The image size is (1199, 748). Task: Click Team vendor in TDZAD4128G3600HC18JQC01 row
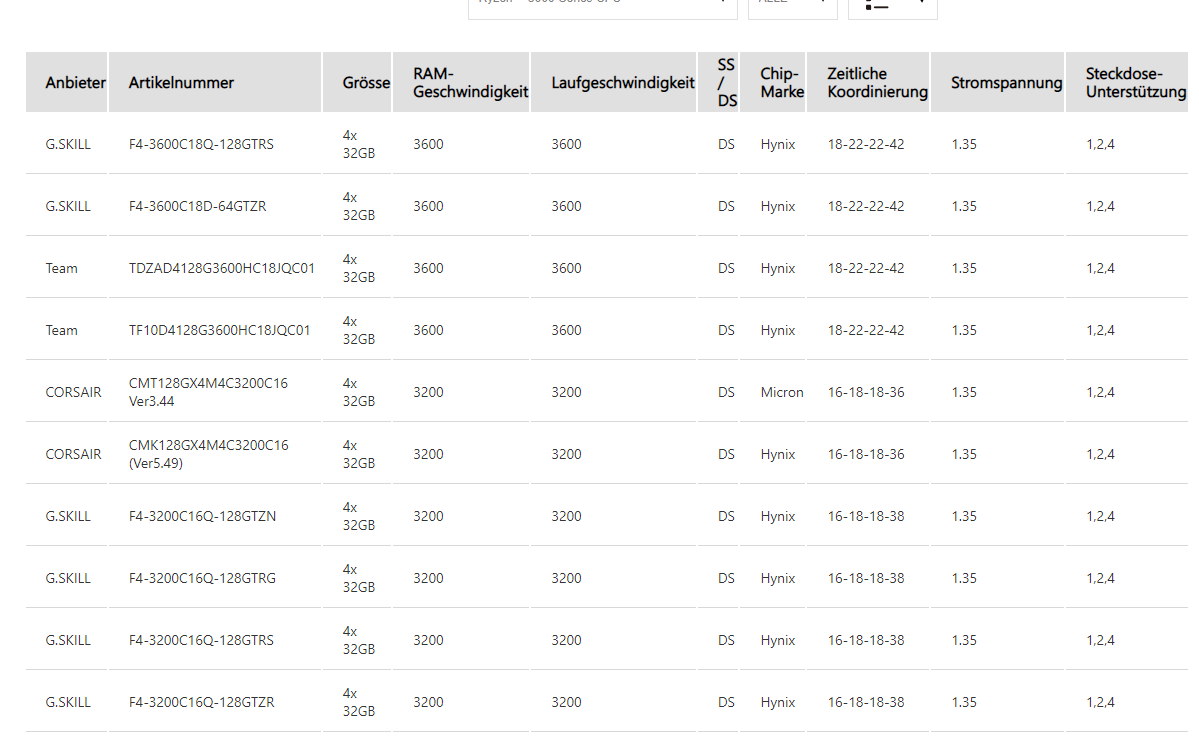(61, 268)
